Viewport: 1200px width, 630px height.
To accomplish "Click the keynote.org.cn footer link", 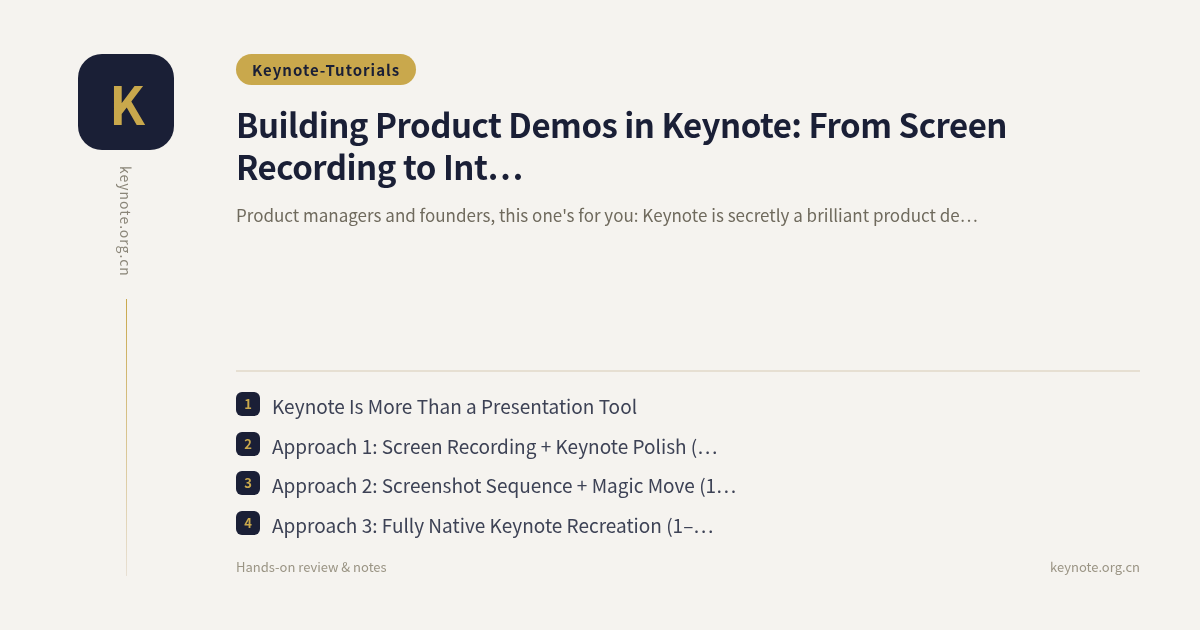I will tap(1095, 567).
